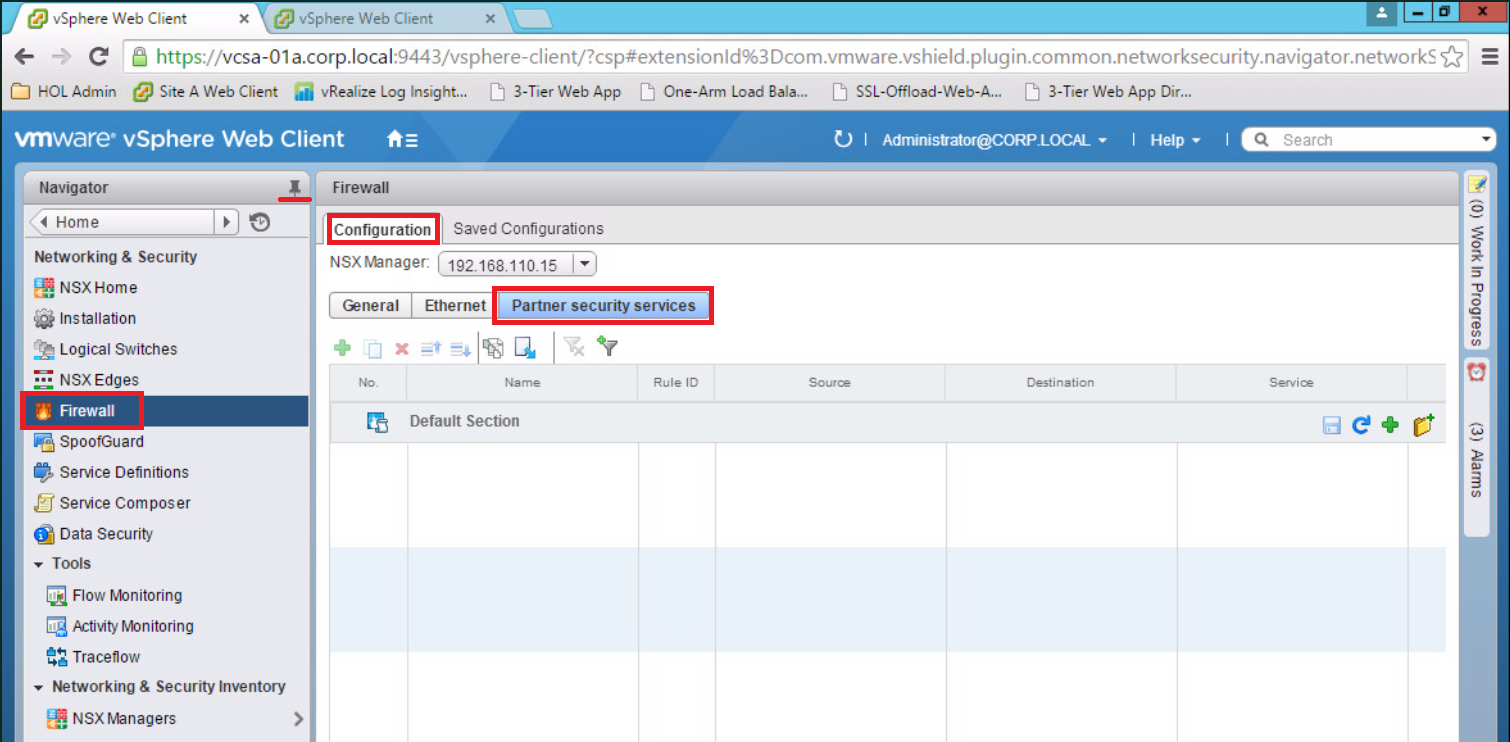
Task: Click the refresh icon in vSphere header
Action: coord(842,140)
